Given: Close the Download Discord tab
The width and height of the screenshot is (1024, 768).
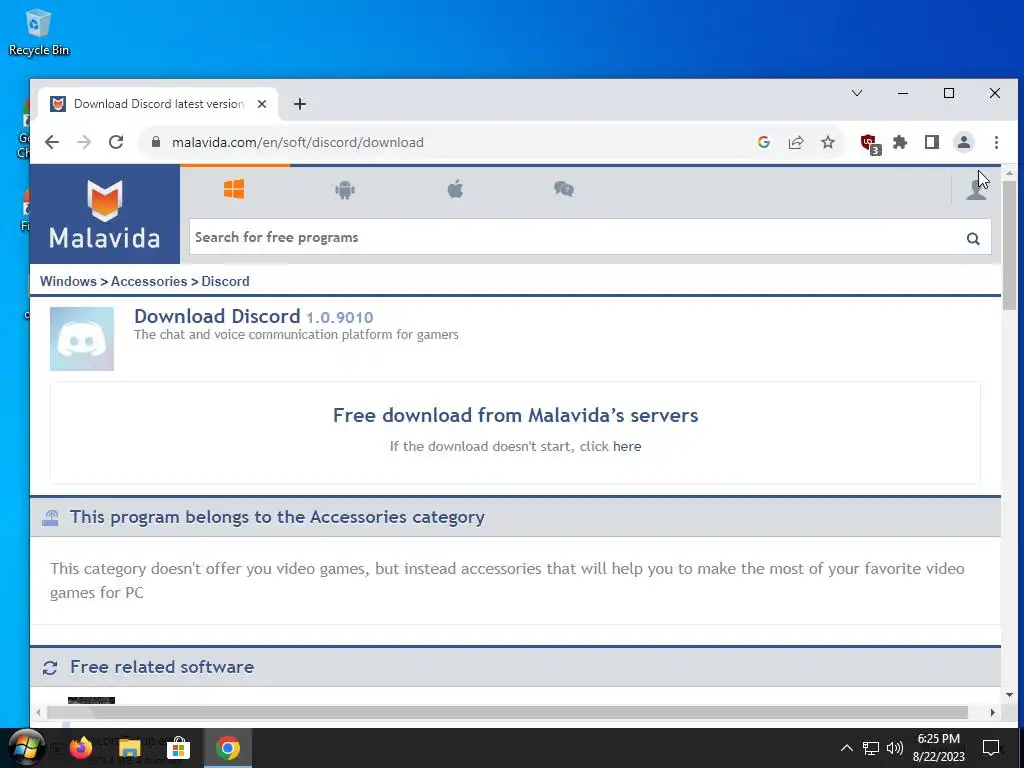Looking at the screenshot, I should point(262,104).
